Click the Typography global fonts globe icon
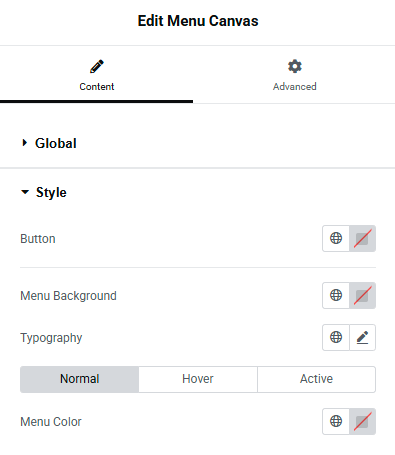The image size is (395, 455). [336, 337]
